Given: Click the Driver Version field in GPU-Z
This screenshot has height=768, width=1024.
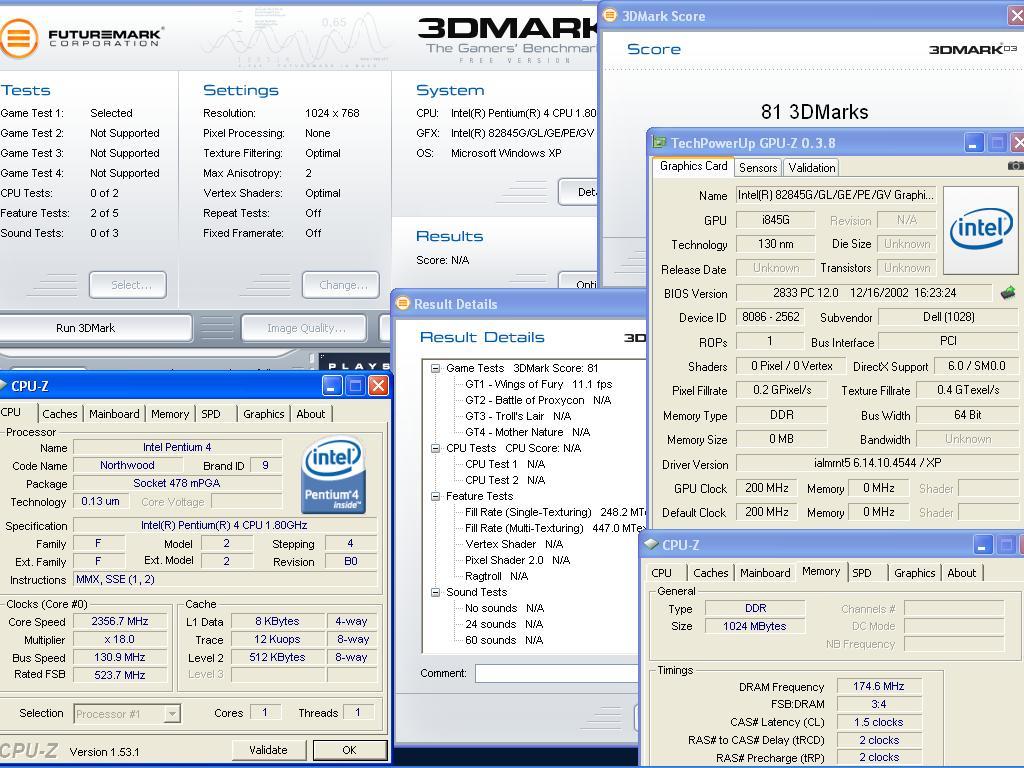Looking at the screenshot, I should pyautogui.click(x=877, y=463).
